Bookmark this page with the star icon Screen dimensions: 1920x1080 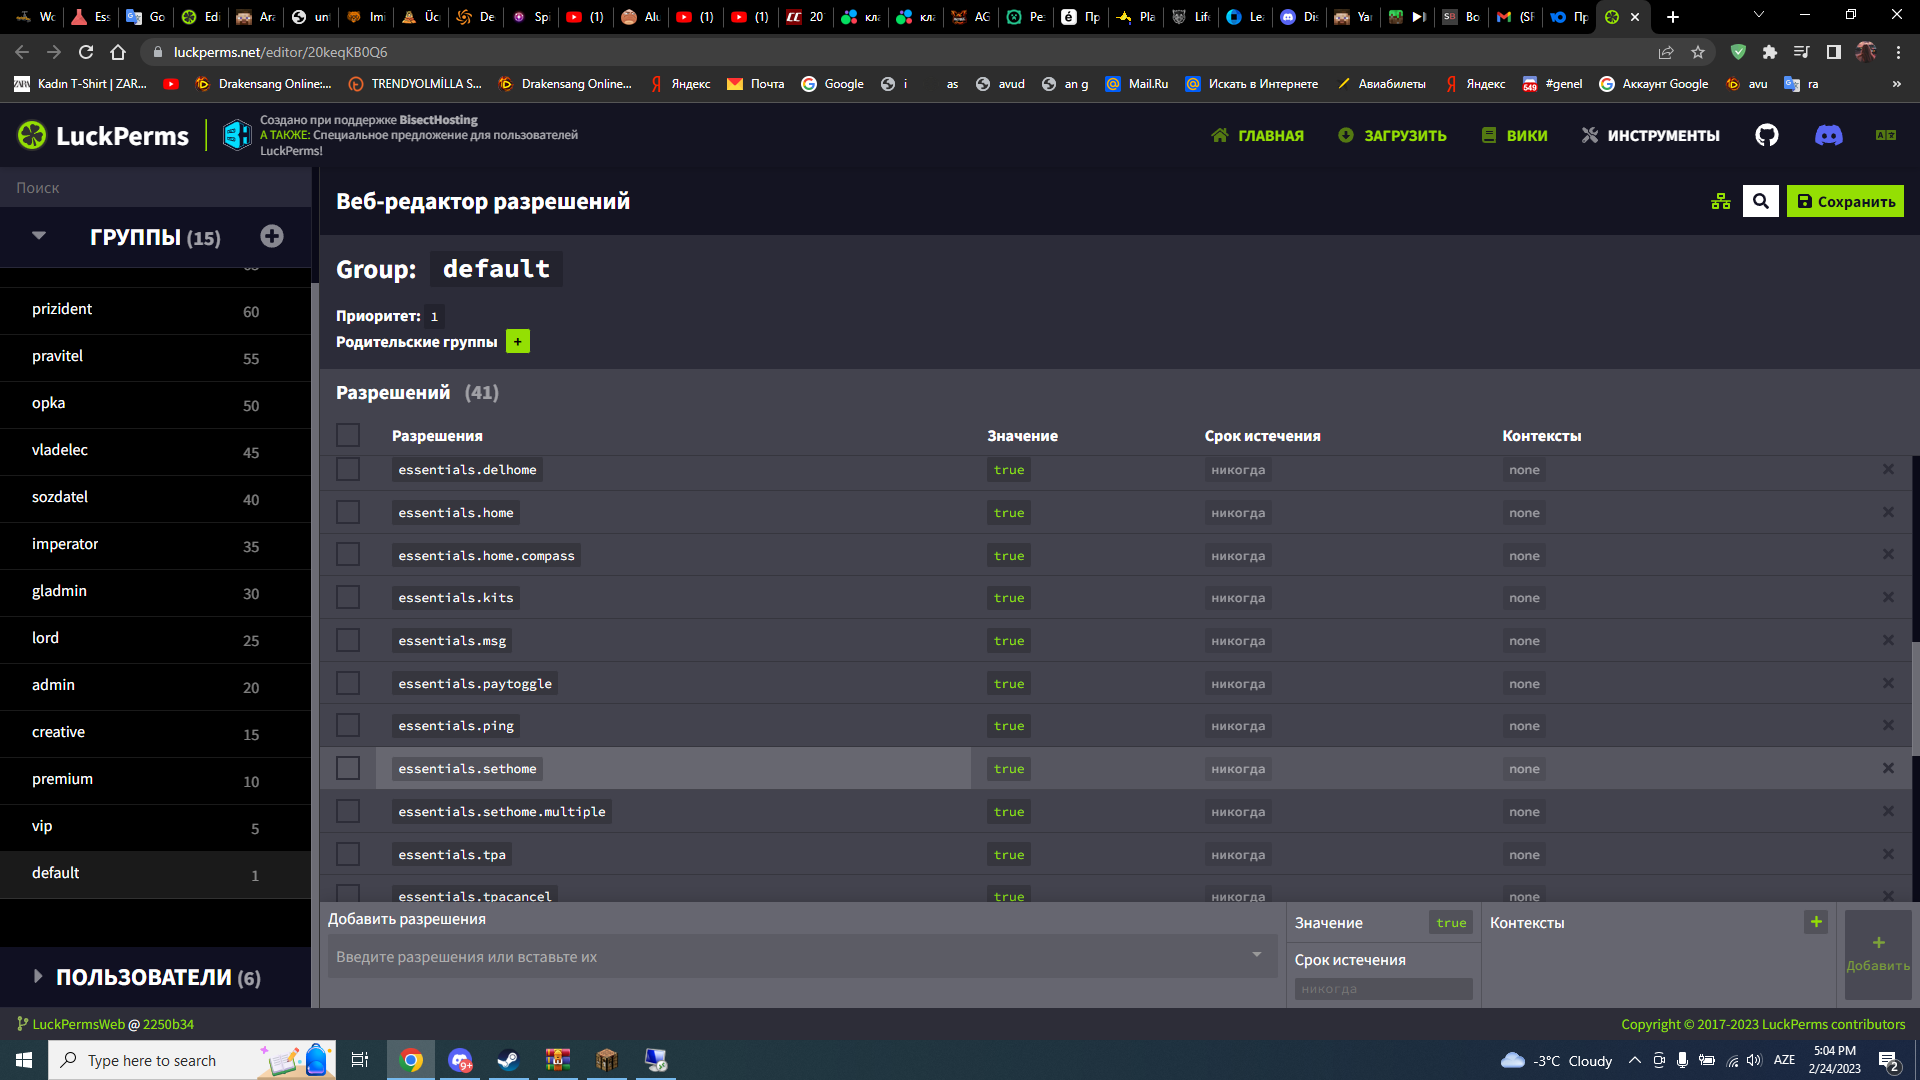coord(1698,52)
